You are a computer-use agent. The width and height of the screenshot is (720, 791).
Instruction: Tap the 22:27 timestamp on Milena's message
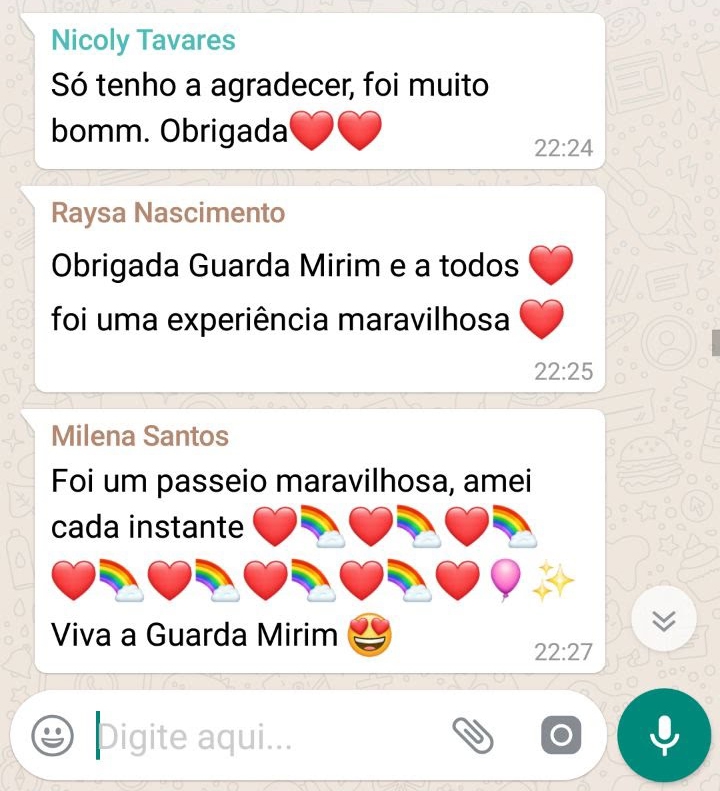564,652
